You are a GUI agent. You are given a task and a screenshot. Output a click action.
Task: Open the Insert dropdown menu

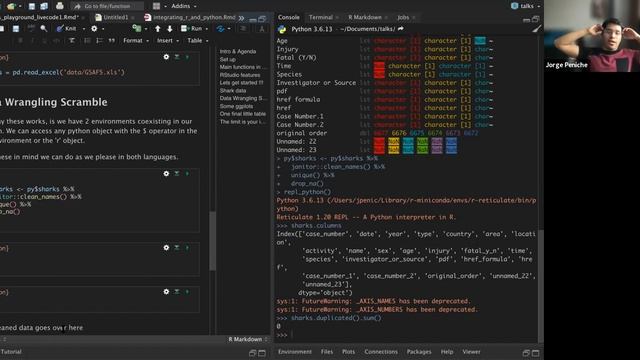click(x=168, y=40)
